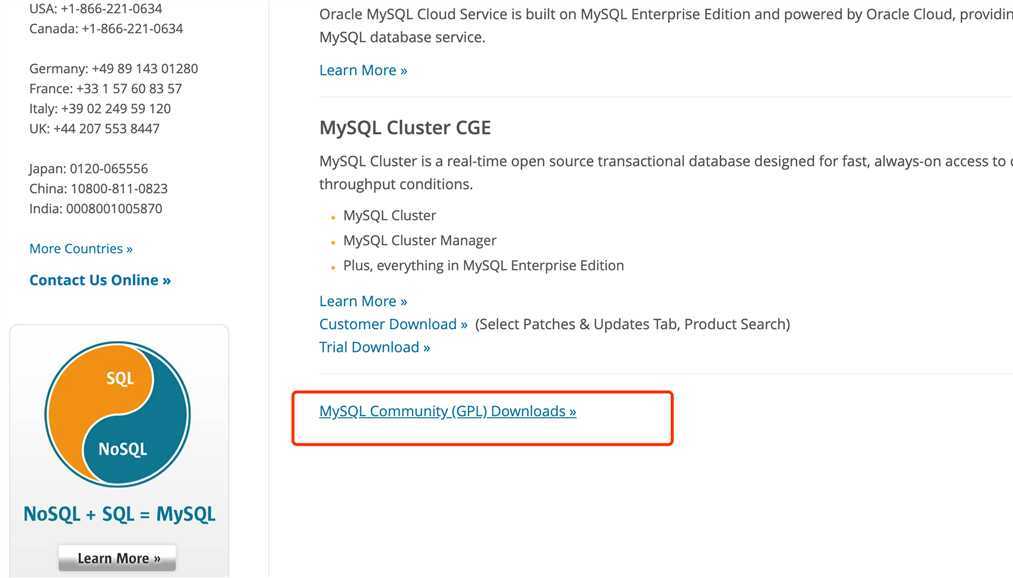Open the More Countries link

81,249
